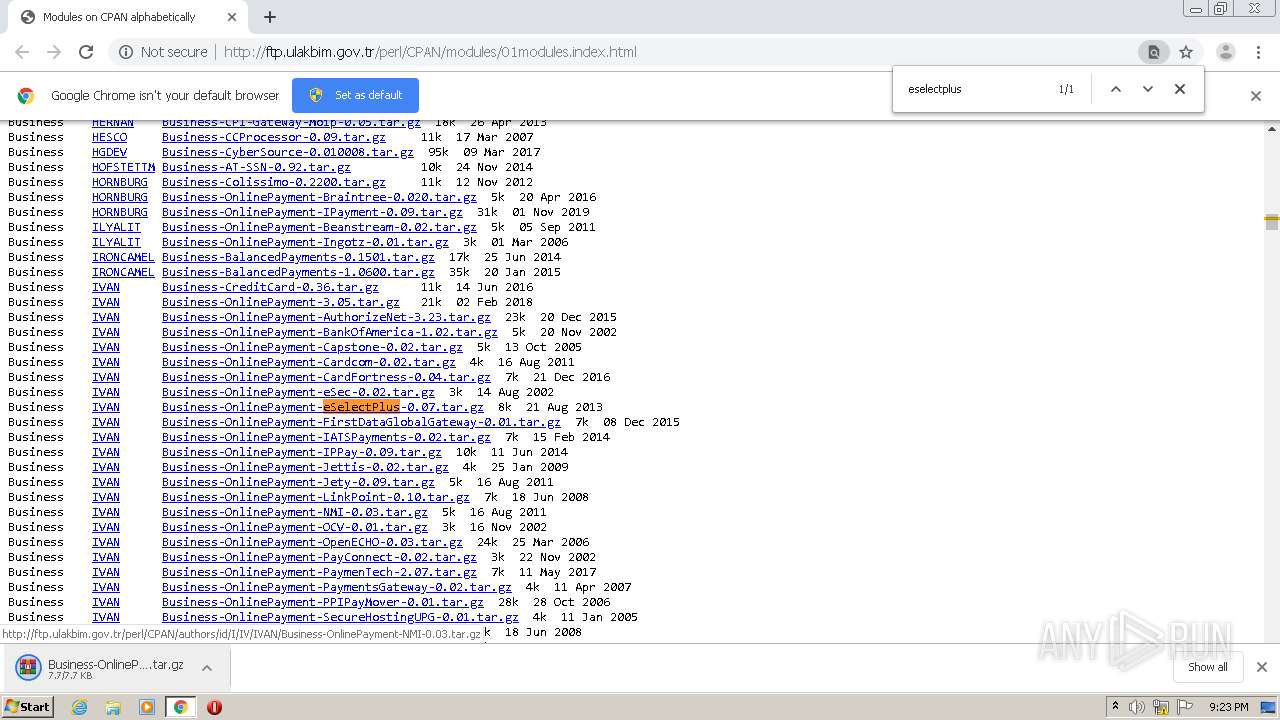1280x720 pixels.
Task: Open the volume tray icon
Action: point(1137,707)
